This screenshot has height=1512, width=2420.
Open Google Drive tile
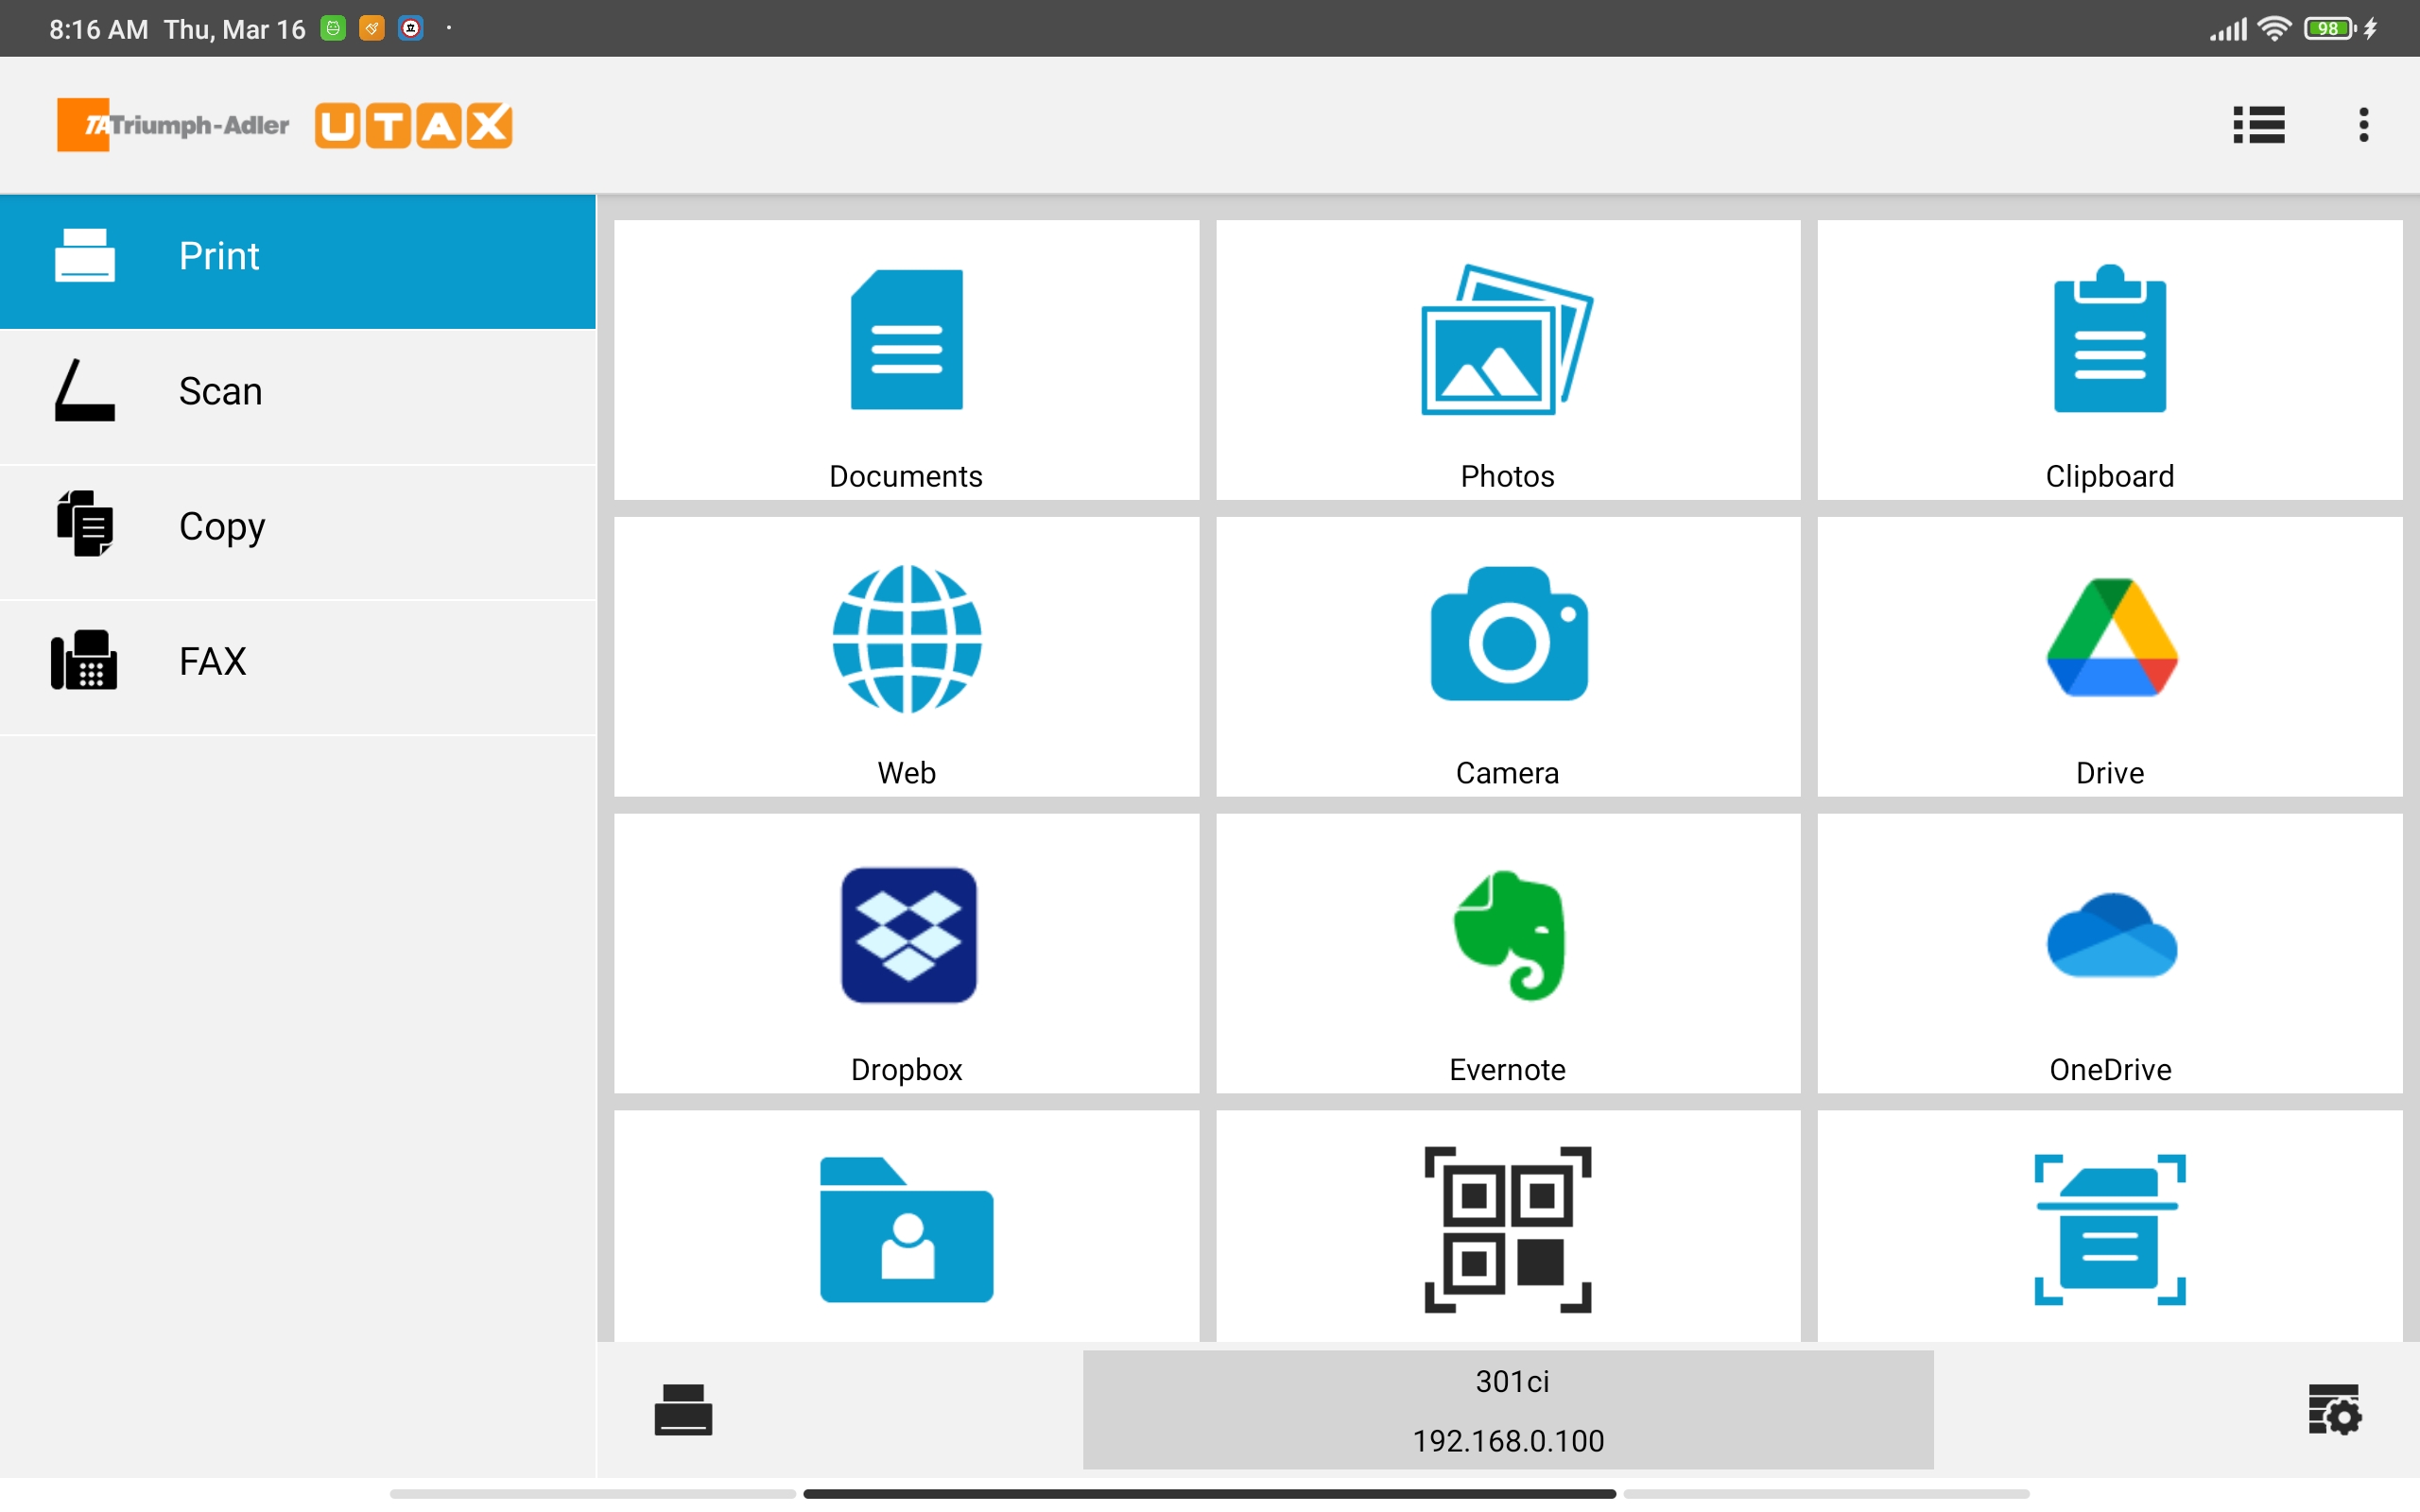tap(2110, 657)
